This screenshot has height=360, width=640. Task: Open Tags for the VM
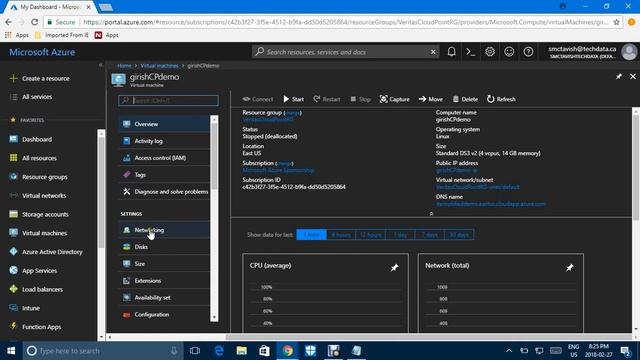164,175
